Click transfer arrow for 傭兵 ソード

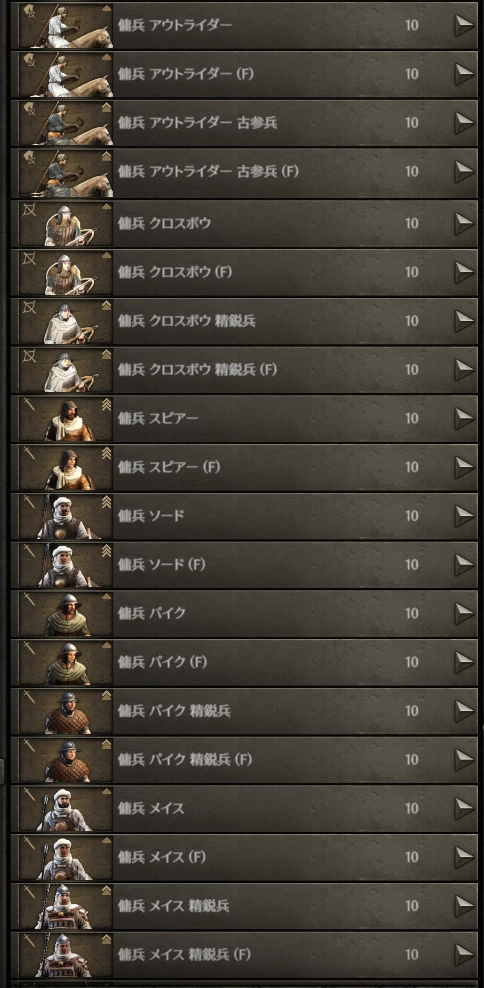pos(464,516)
